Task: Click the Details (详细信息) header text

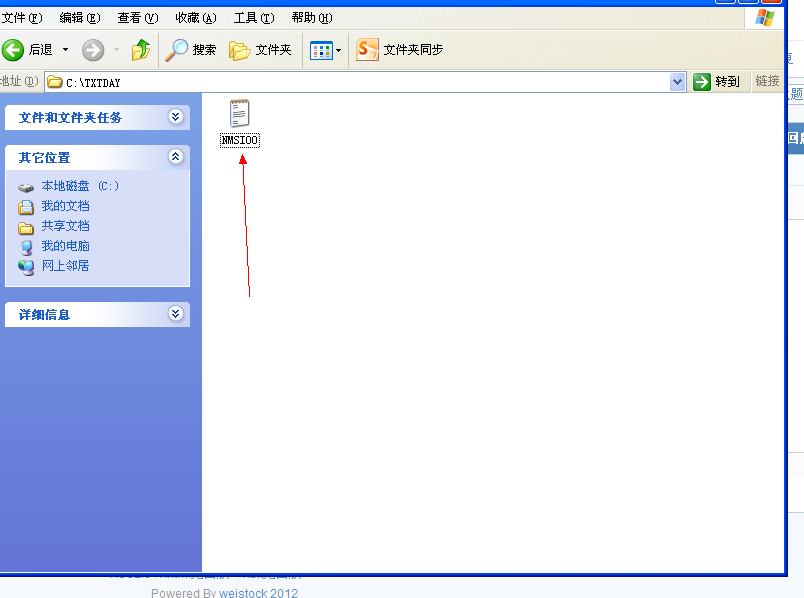Action: tap(44, 315)
